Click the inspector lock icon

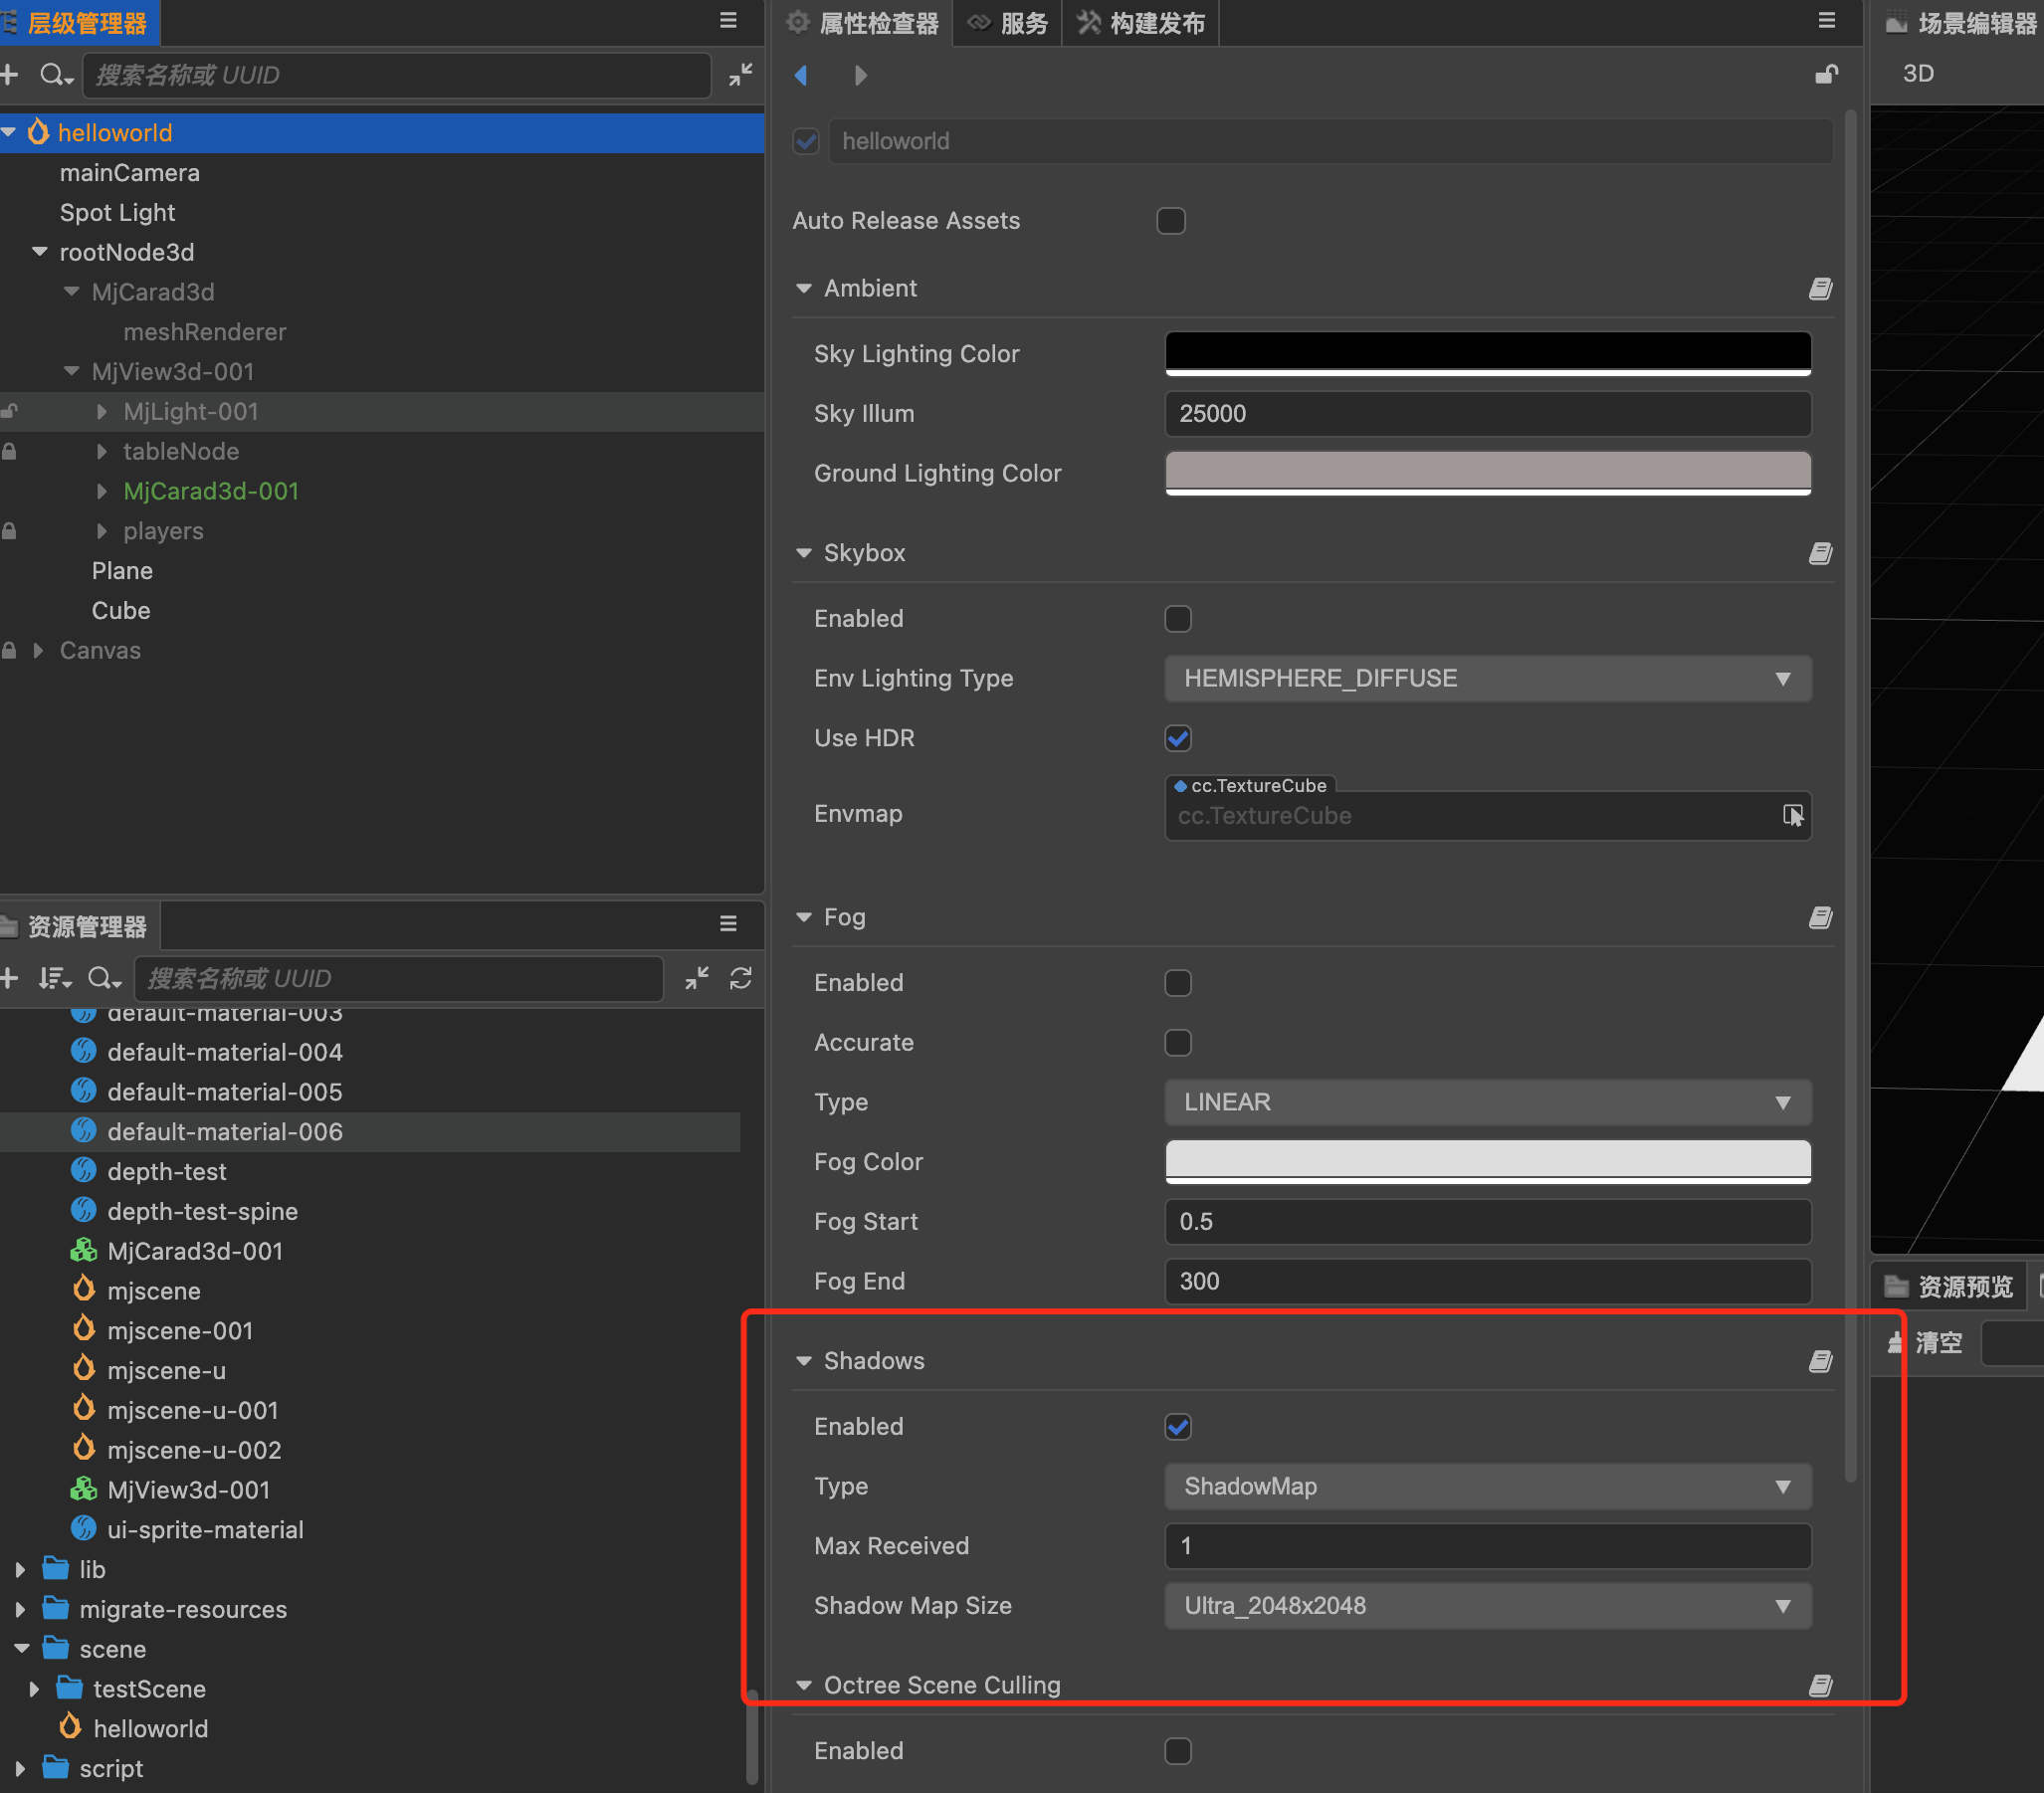[x=1826, y=75]
